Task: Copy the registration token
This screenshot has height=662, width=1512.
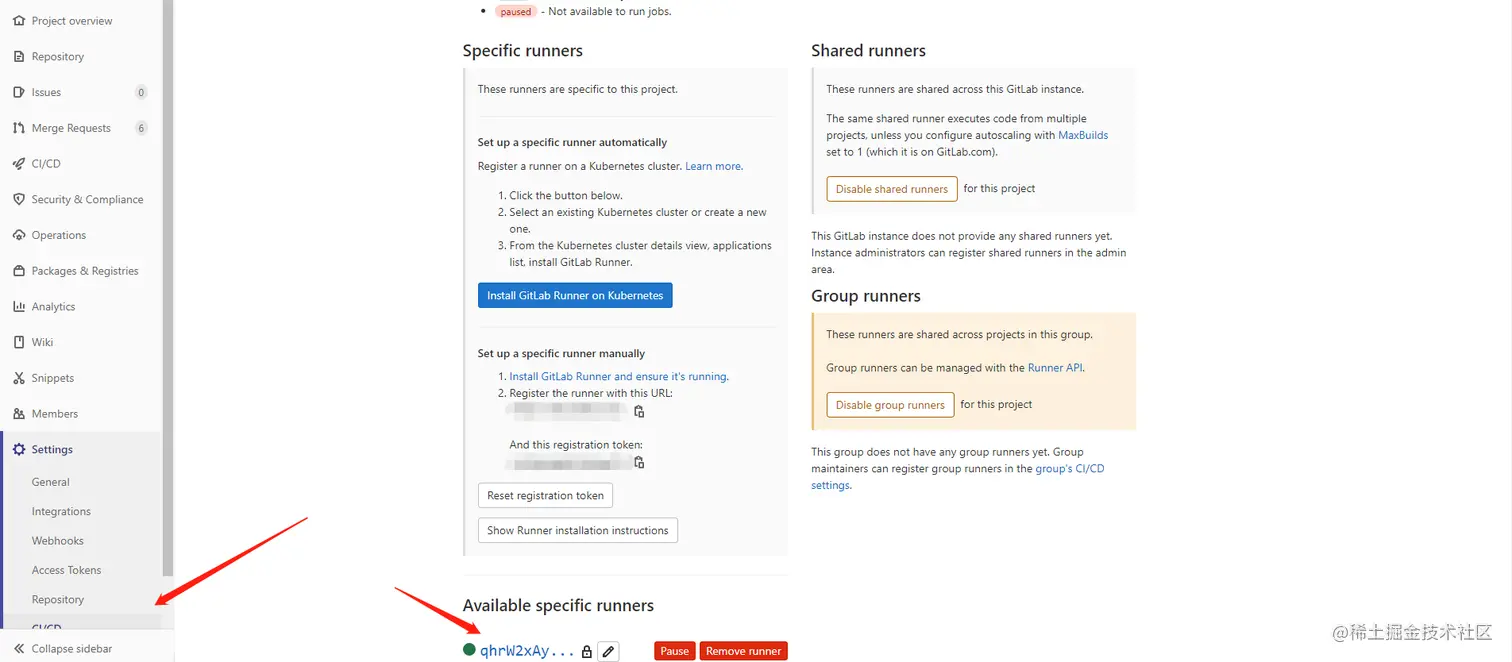Action: (x=639, y=462)
